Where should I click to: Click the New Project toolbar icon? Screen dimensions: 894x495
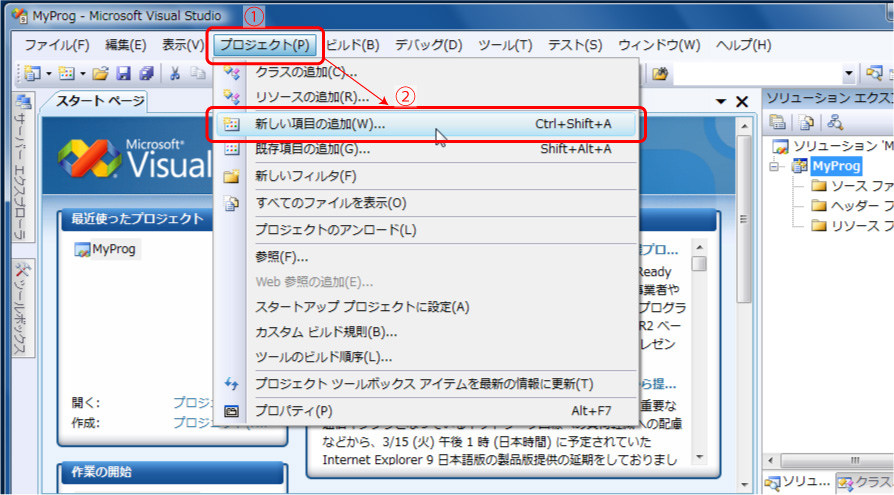point(31,73)
